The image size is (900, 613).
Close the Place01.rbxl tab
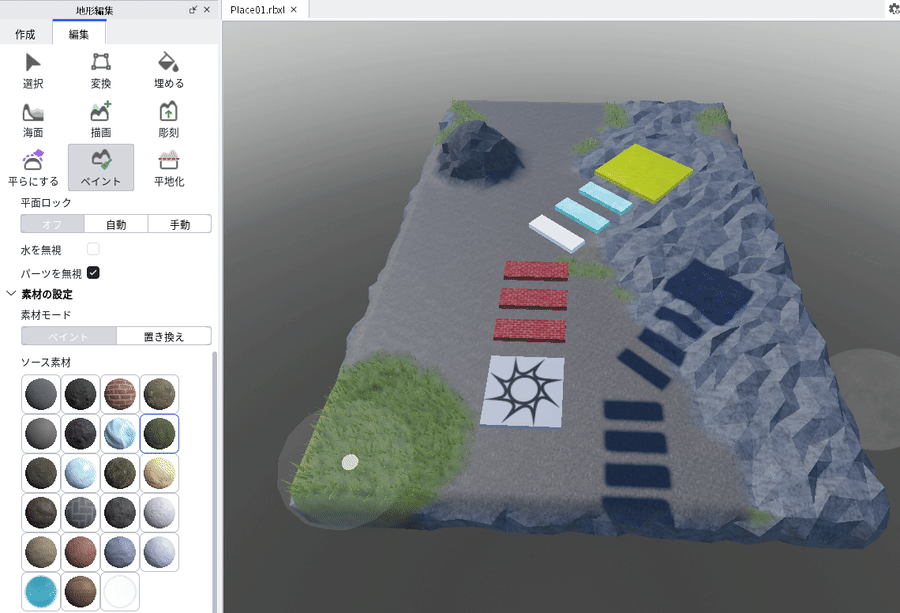(x=294, y=10)
